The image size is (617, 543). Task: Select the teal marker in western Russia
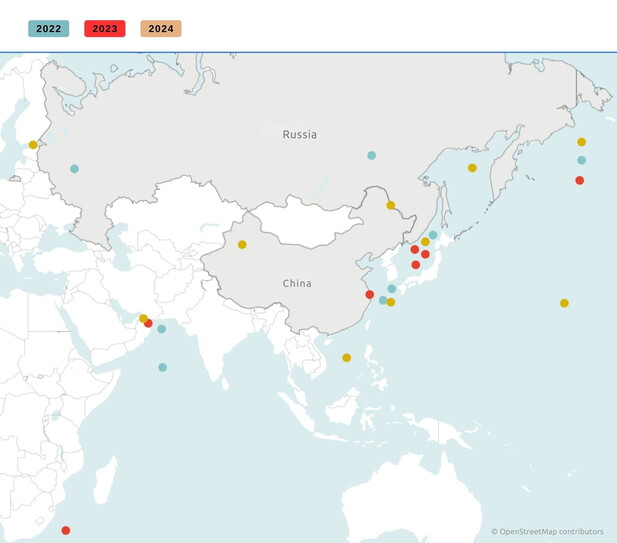(x=74, y=169)
